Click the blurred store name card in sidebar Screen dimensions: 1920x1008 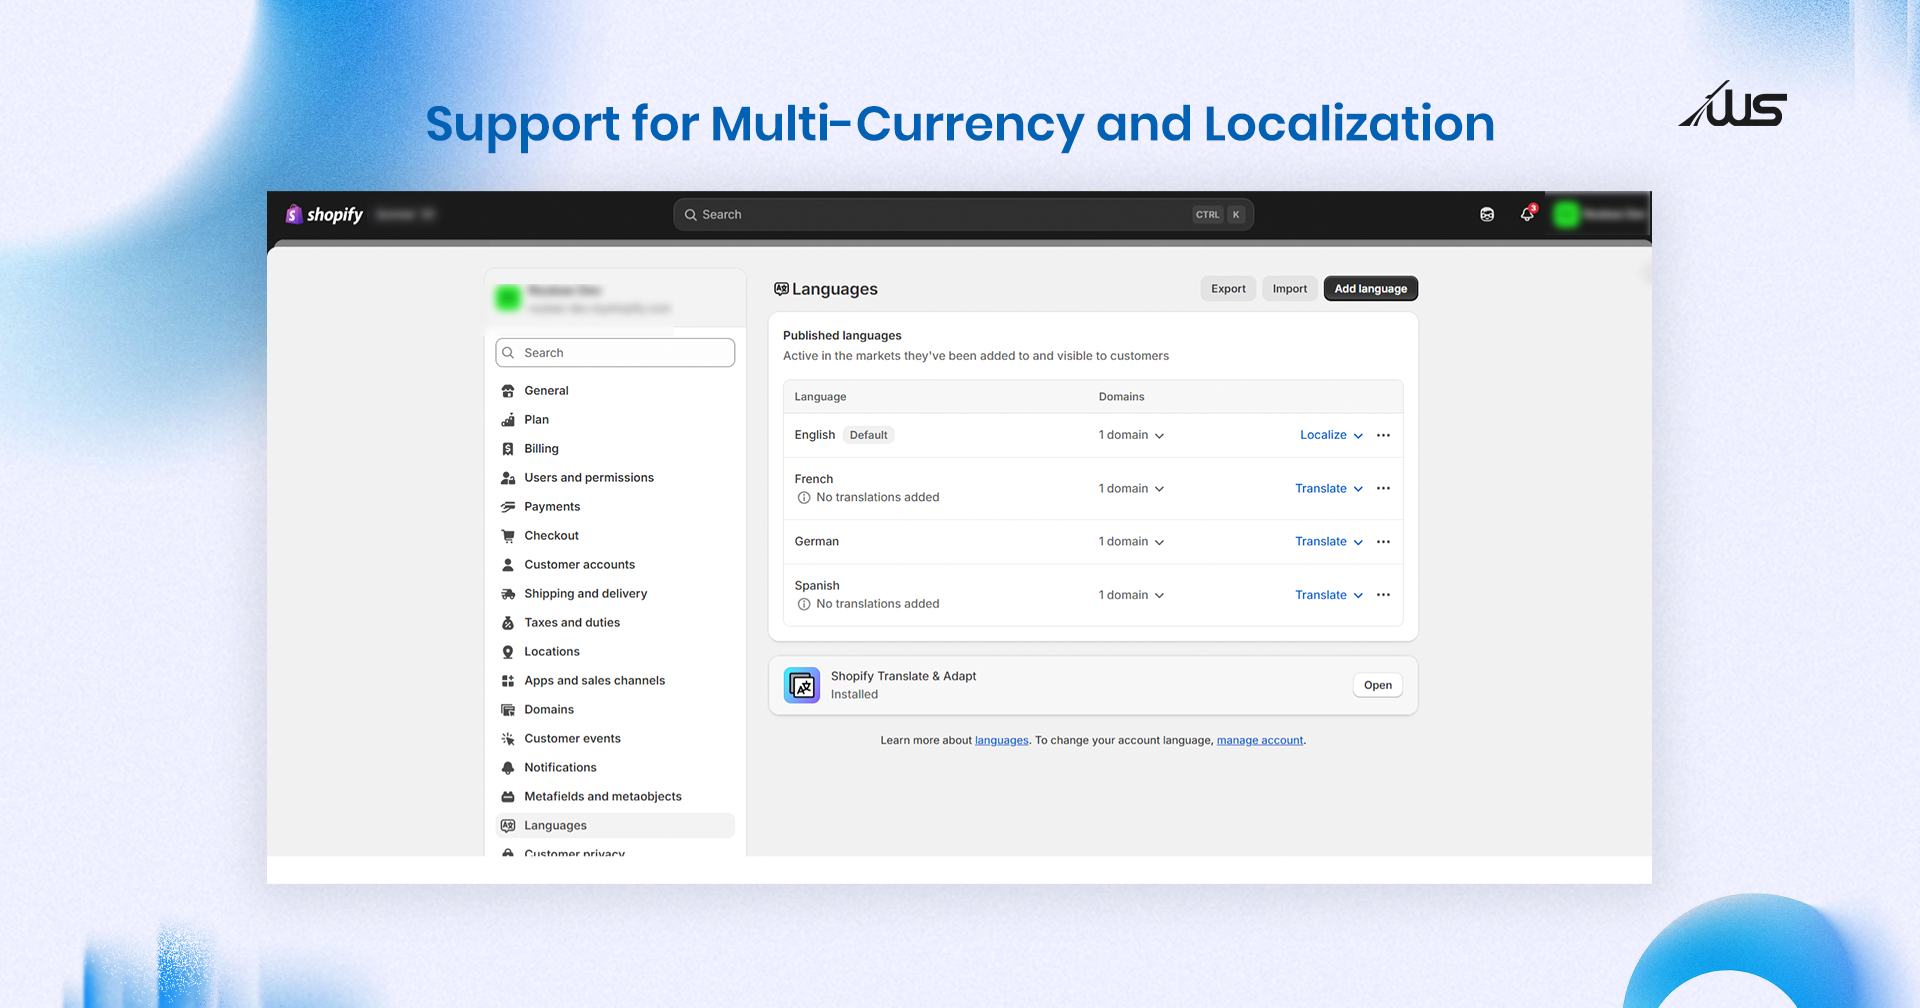[615, 298]
